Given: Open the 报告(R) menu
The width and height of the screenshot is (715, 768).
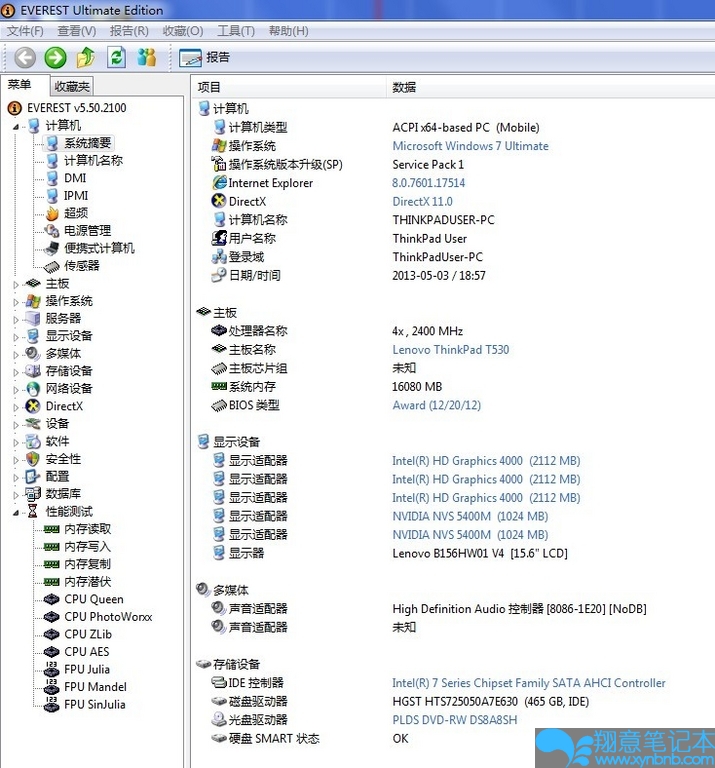Looking at the screenshot, I should tap(129, 31).
